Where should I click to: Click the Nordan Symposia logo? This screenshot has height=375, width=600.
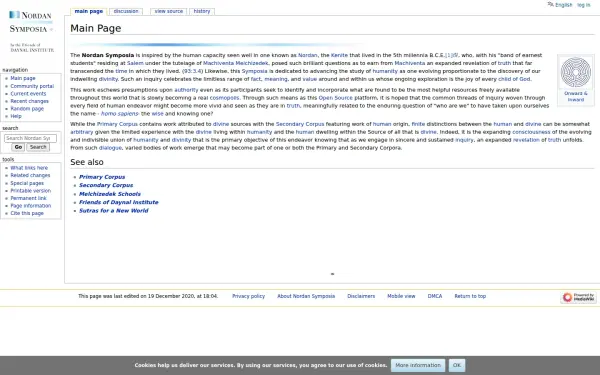tap(31, 31)
